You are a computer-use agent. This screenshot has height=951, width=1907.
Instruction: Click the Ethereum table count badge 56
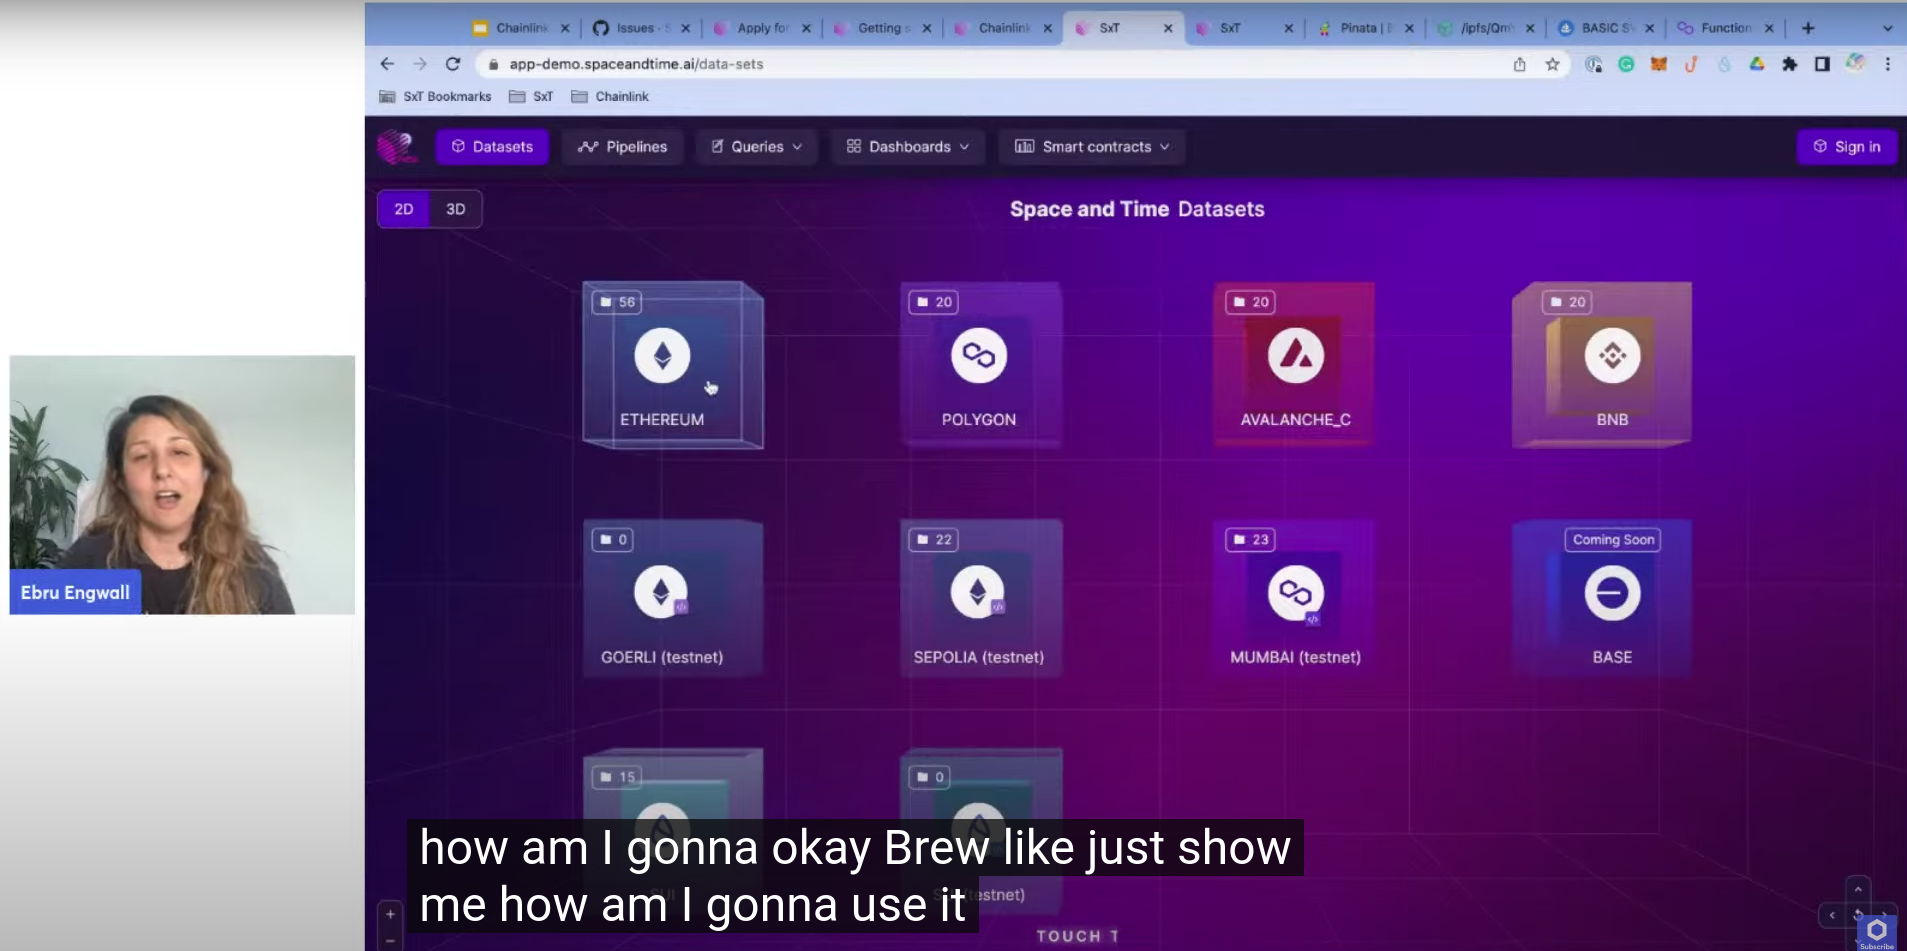617,302
